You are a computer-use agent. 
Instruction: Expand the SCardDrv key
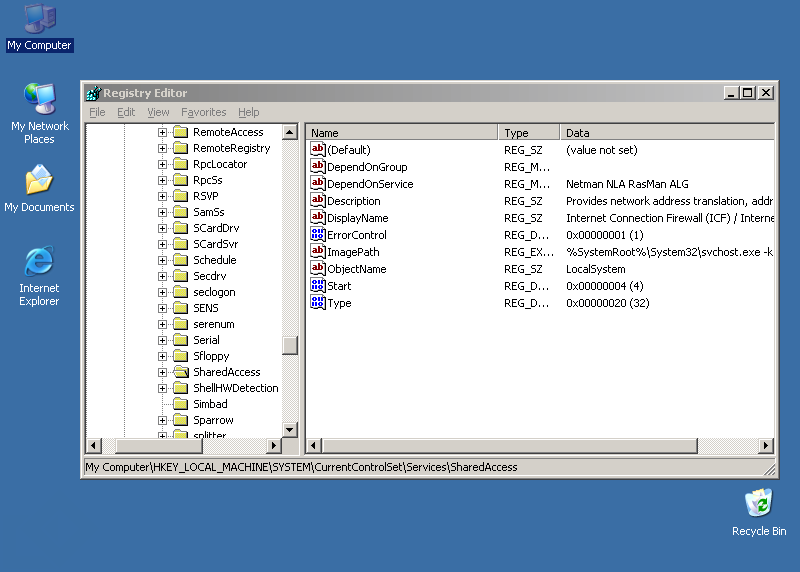click(x=162, y=229)
